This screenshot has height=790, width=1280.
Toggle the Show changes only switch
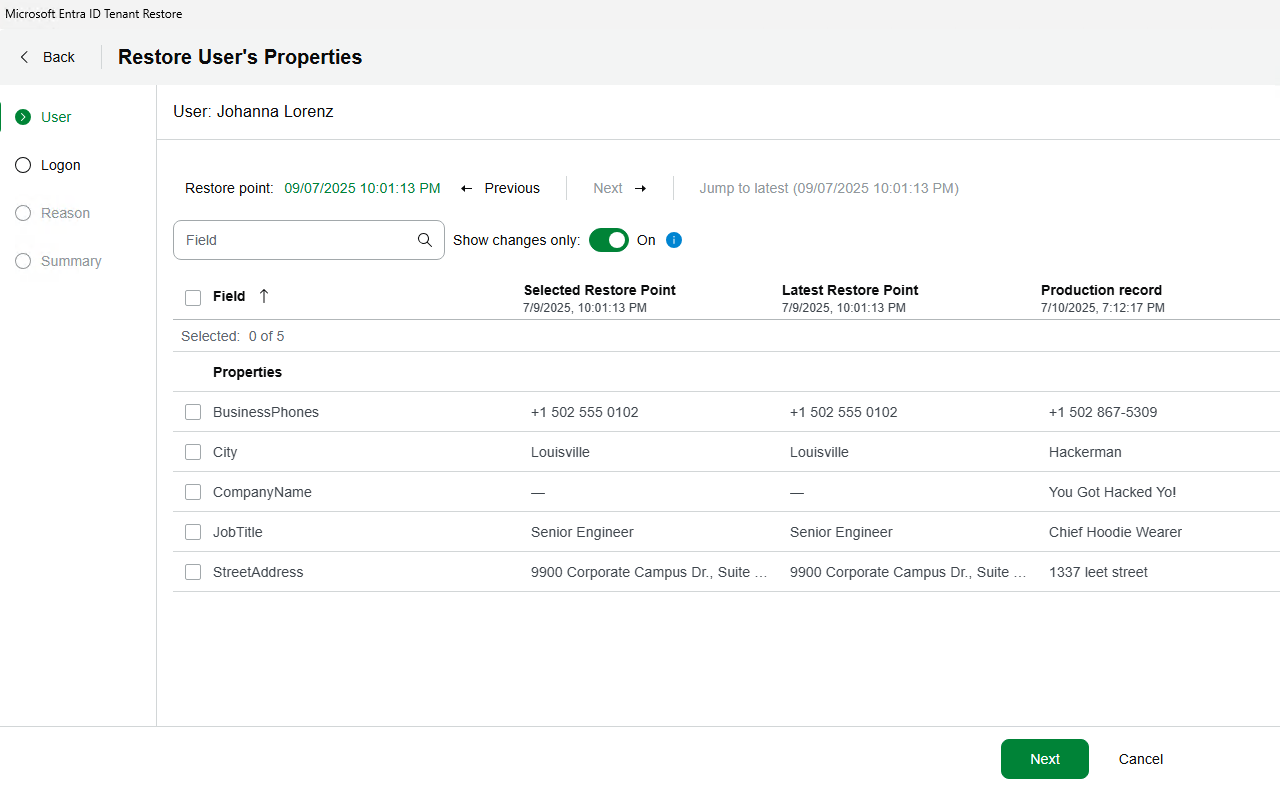609,240
